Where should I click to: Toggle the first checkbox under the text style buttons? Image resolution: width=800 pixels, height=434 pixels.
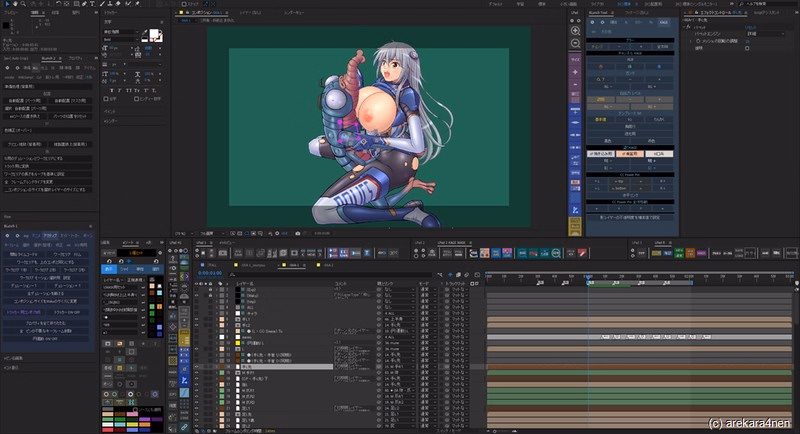(x=107, y=99)
